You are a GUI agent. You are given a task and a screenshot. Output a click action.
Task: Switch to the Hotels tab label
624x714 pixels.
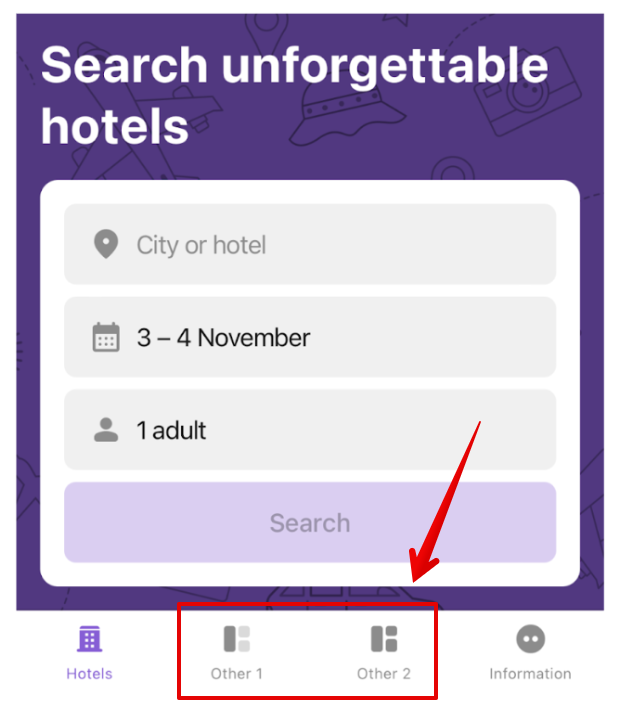point(89,673)
